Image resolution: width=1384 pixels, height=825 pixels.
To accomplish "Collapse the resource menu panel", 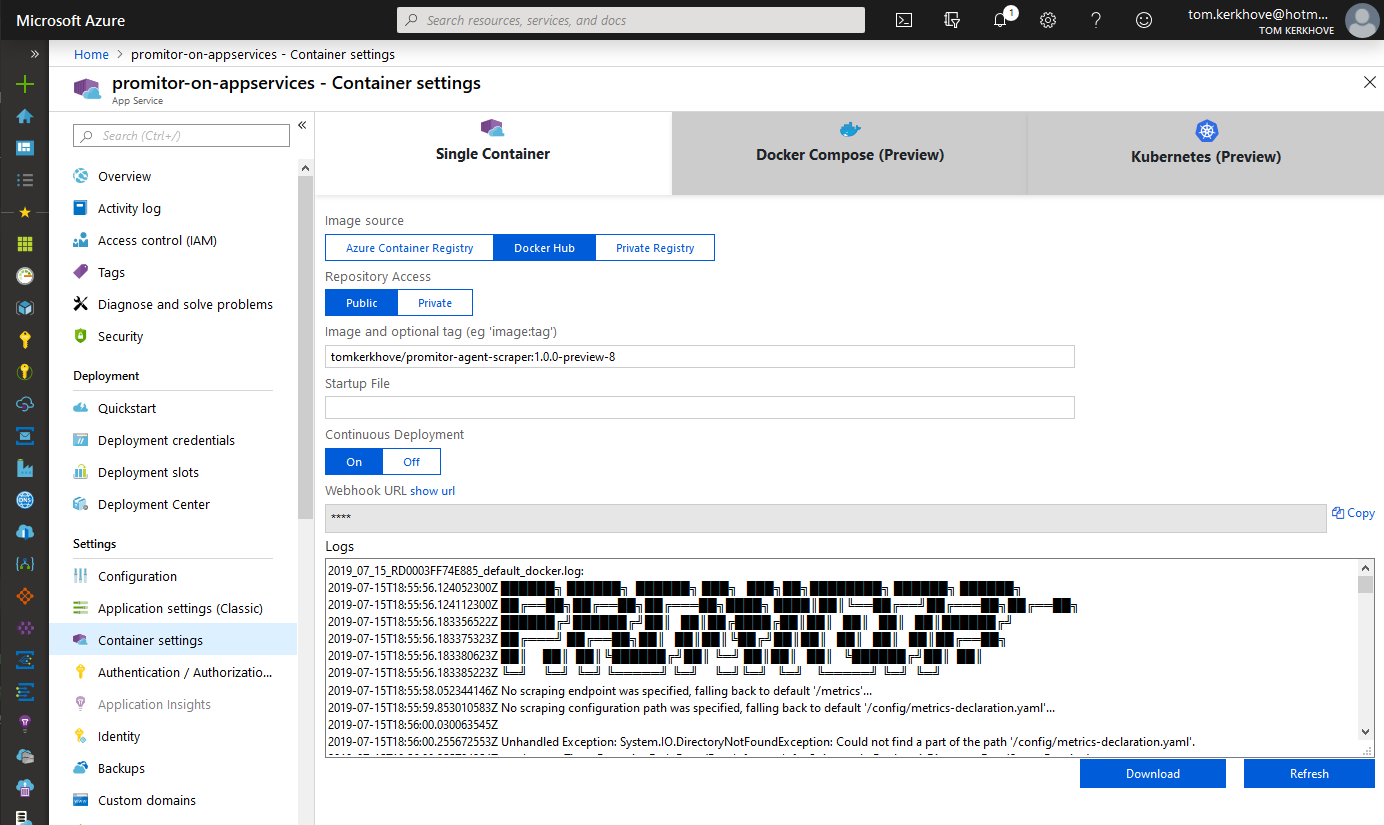I will (302, 126).
